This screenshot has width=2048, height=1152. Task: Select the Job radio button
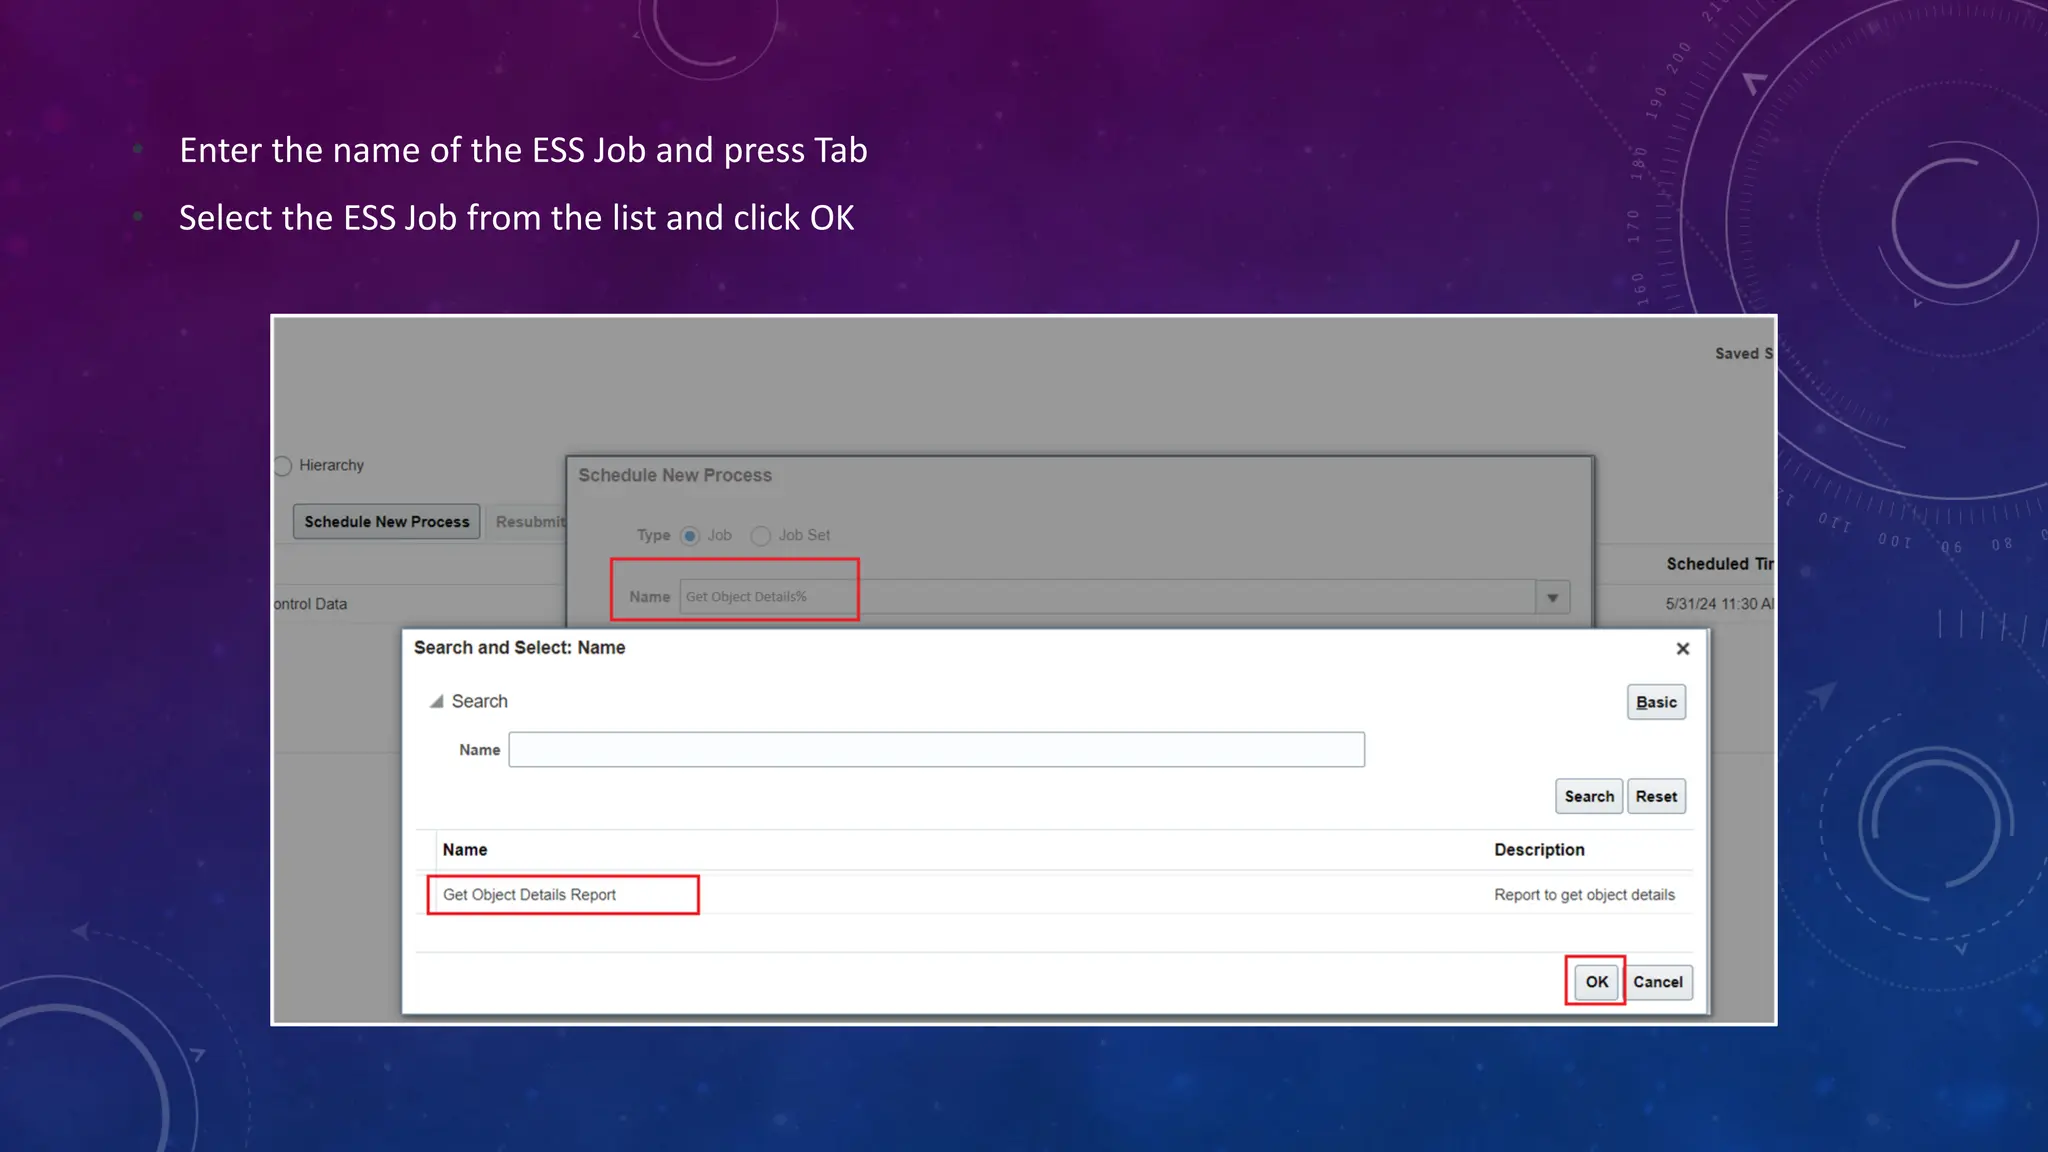point(690,536)
